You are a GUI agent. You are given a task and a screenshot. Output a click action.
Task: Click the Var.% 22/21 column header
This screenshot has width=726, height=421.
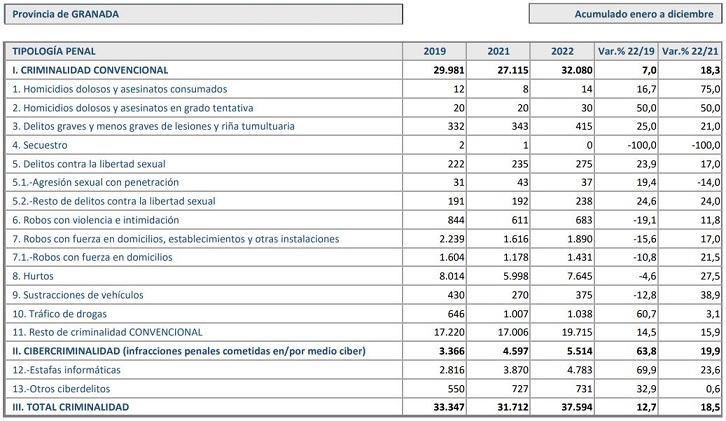[x=691, y=52]
